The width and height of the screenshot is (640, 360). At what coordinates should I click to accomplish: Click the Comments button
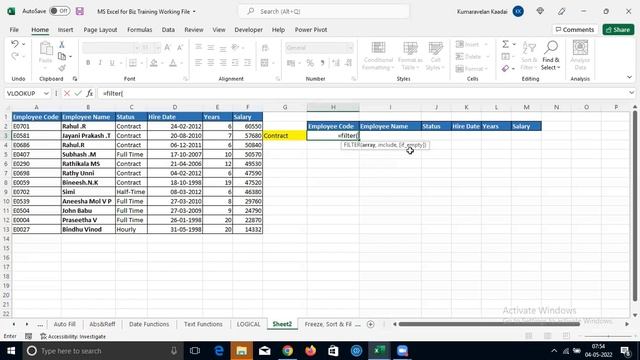coord(575,29)
